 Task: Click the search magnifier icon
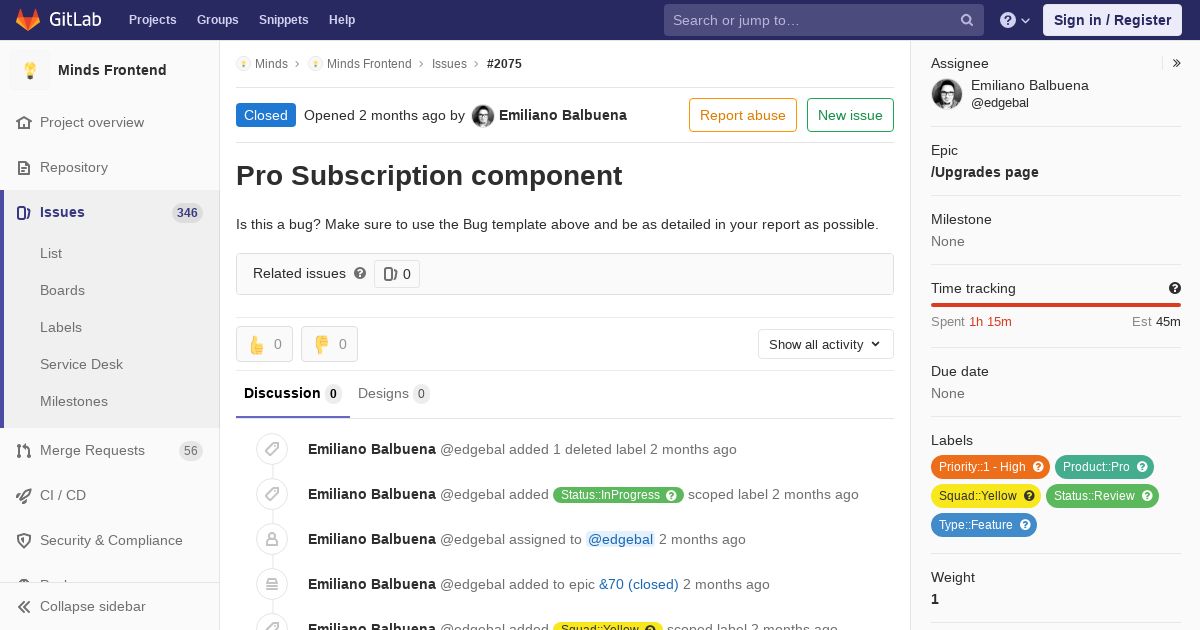tap(967, 20)
